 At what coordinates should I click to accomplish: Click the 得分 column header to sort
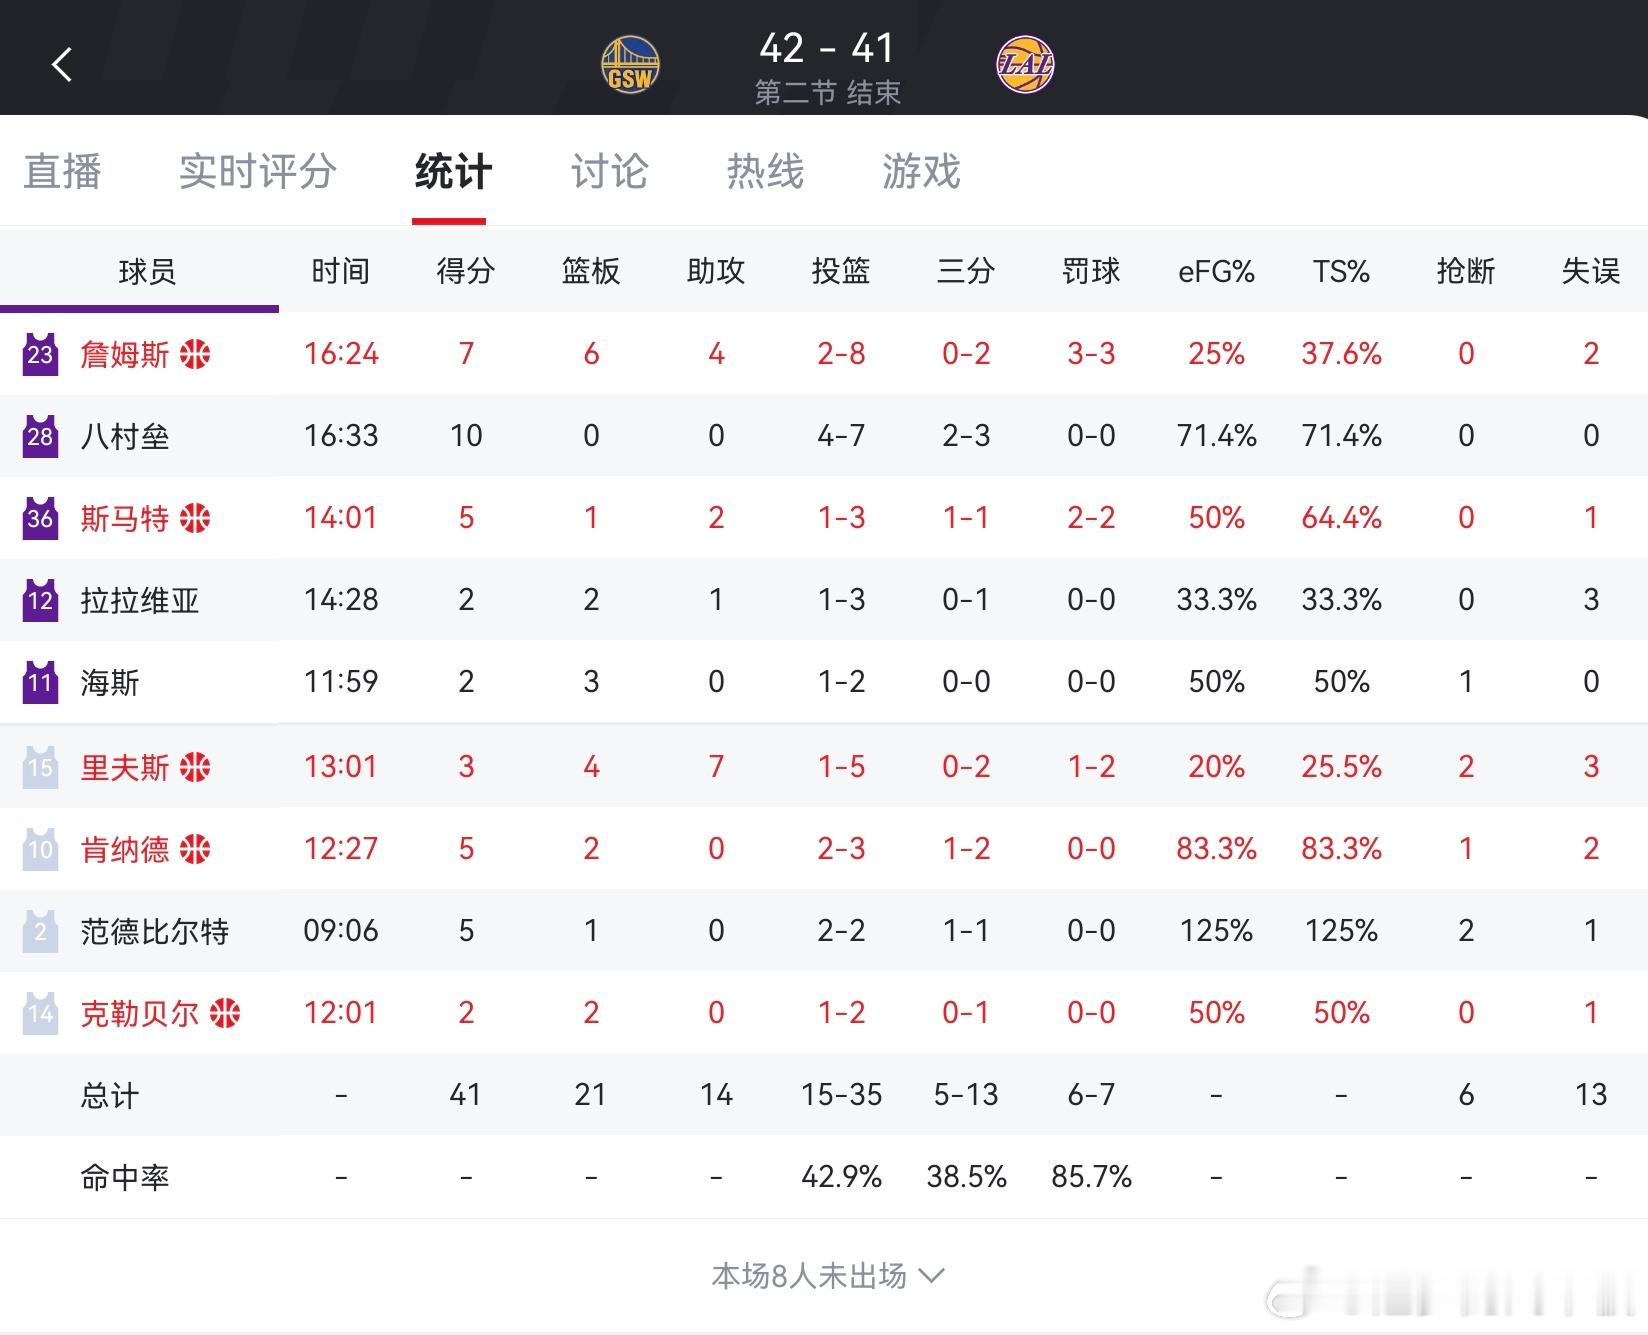click(465, 270)
